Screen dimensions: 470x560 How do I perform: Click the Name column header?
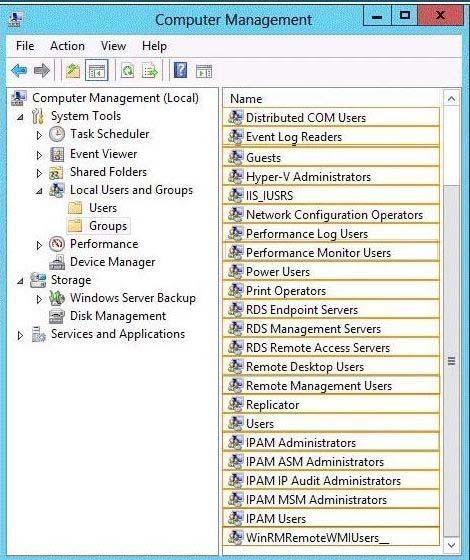[331, 99]
